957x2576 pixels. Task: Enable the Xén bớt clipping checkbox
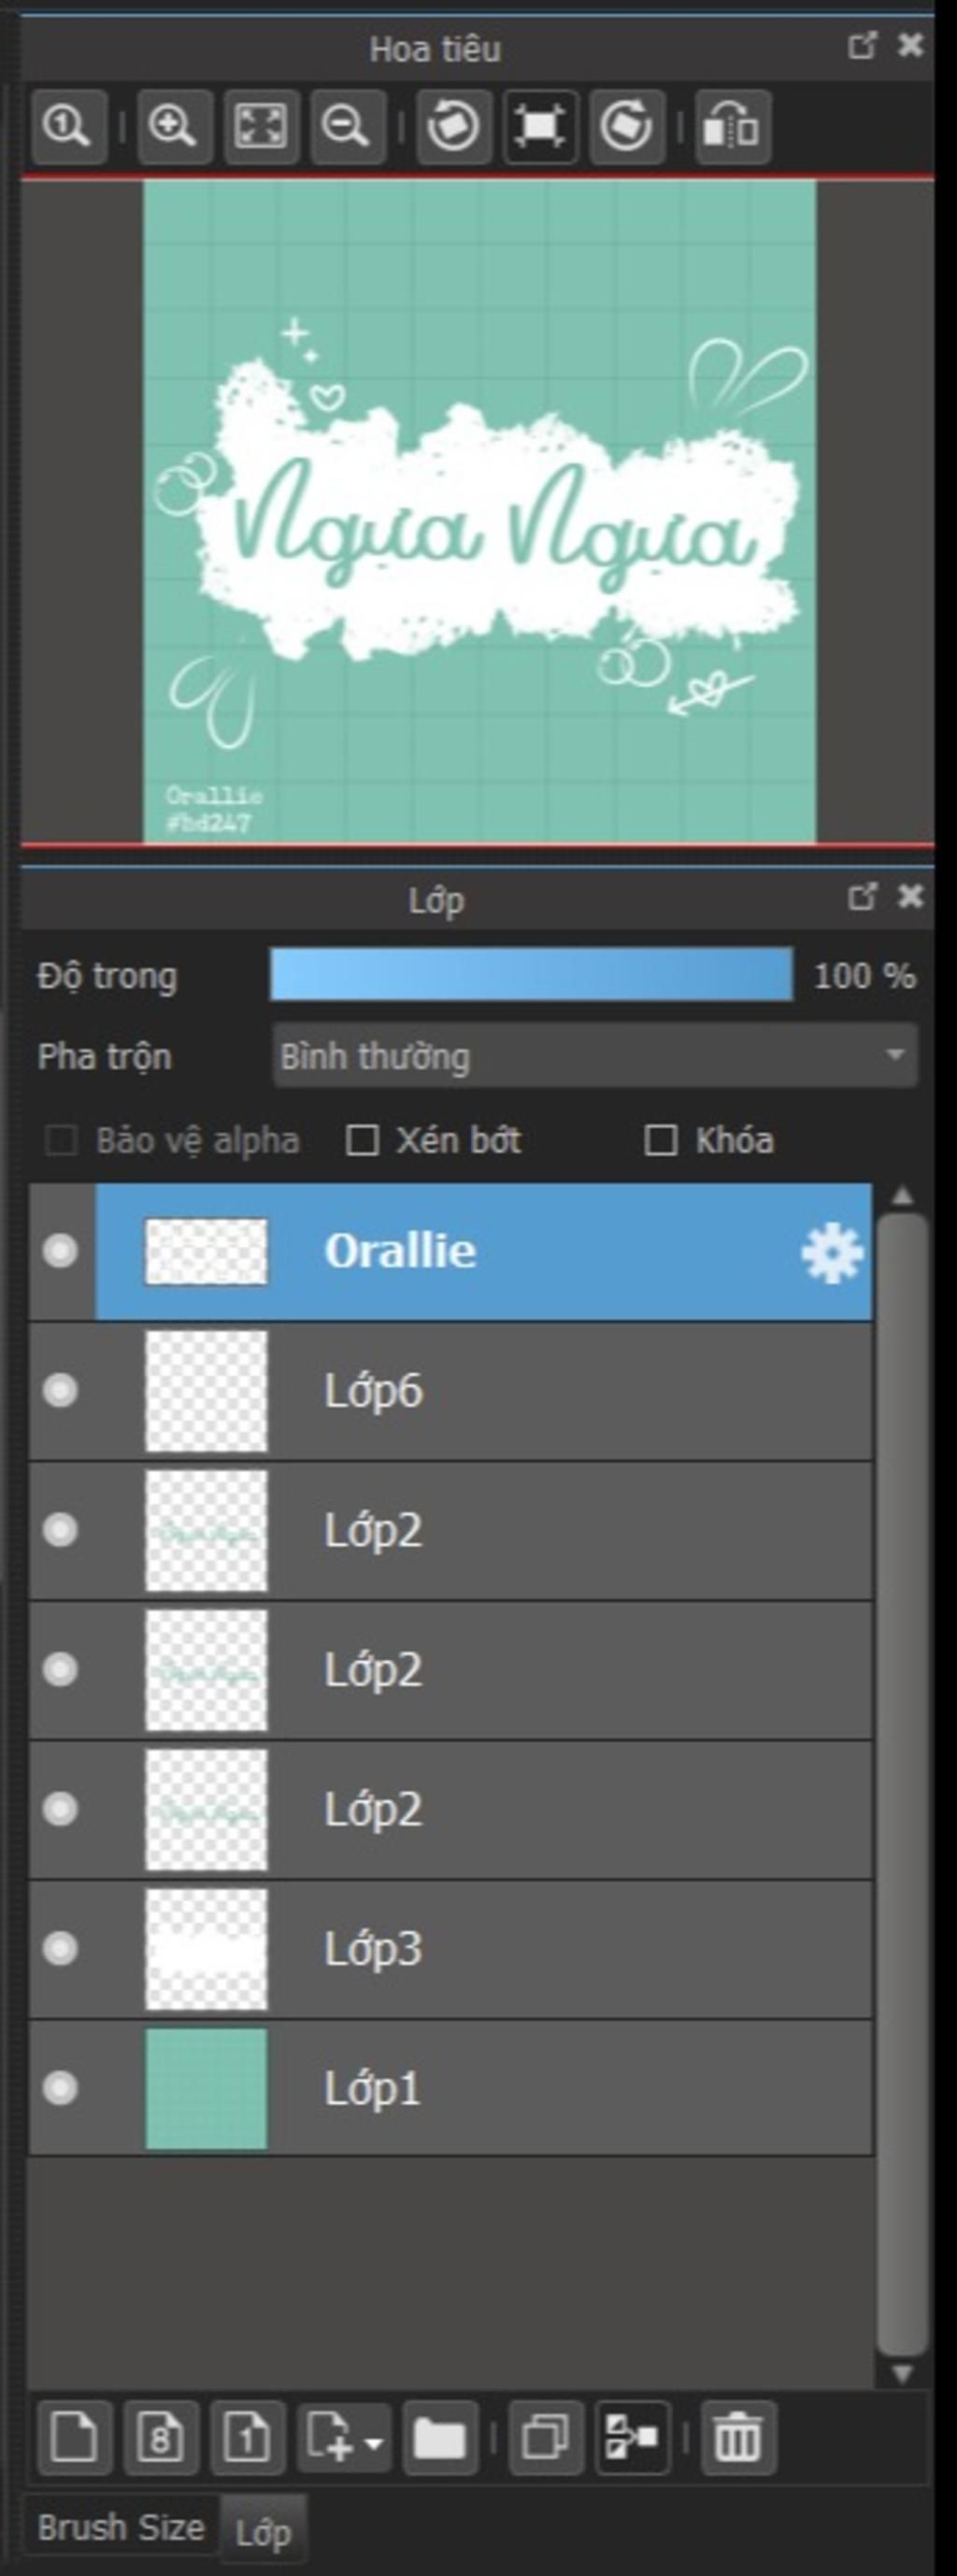(x=361, y=1140)
